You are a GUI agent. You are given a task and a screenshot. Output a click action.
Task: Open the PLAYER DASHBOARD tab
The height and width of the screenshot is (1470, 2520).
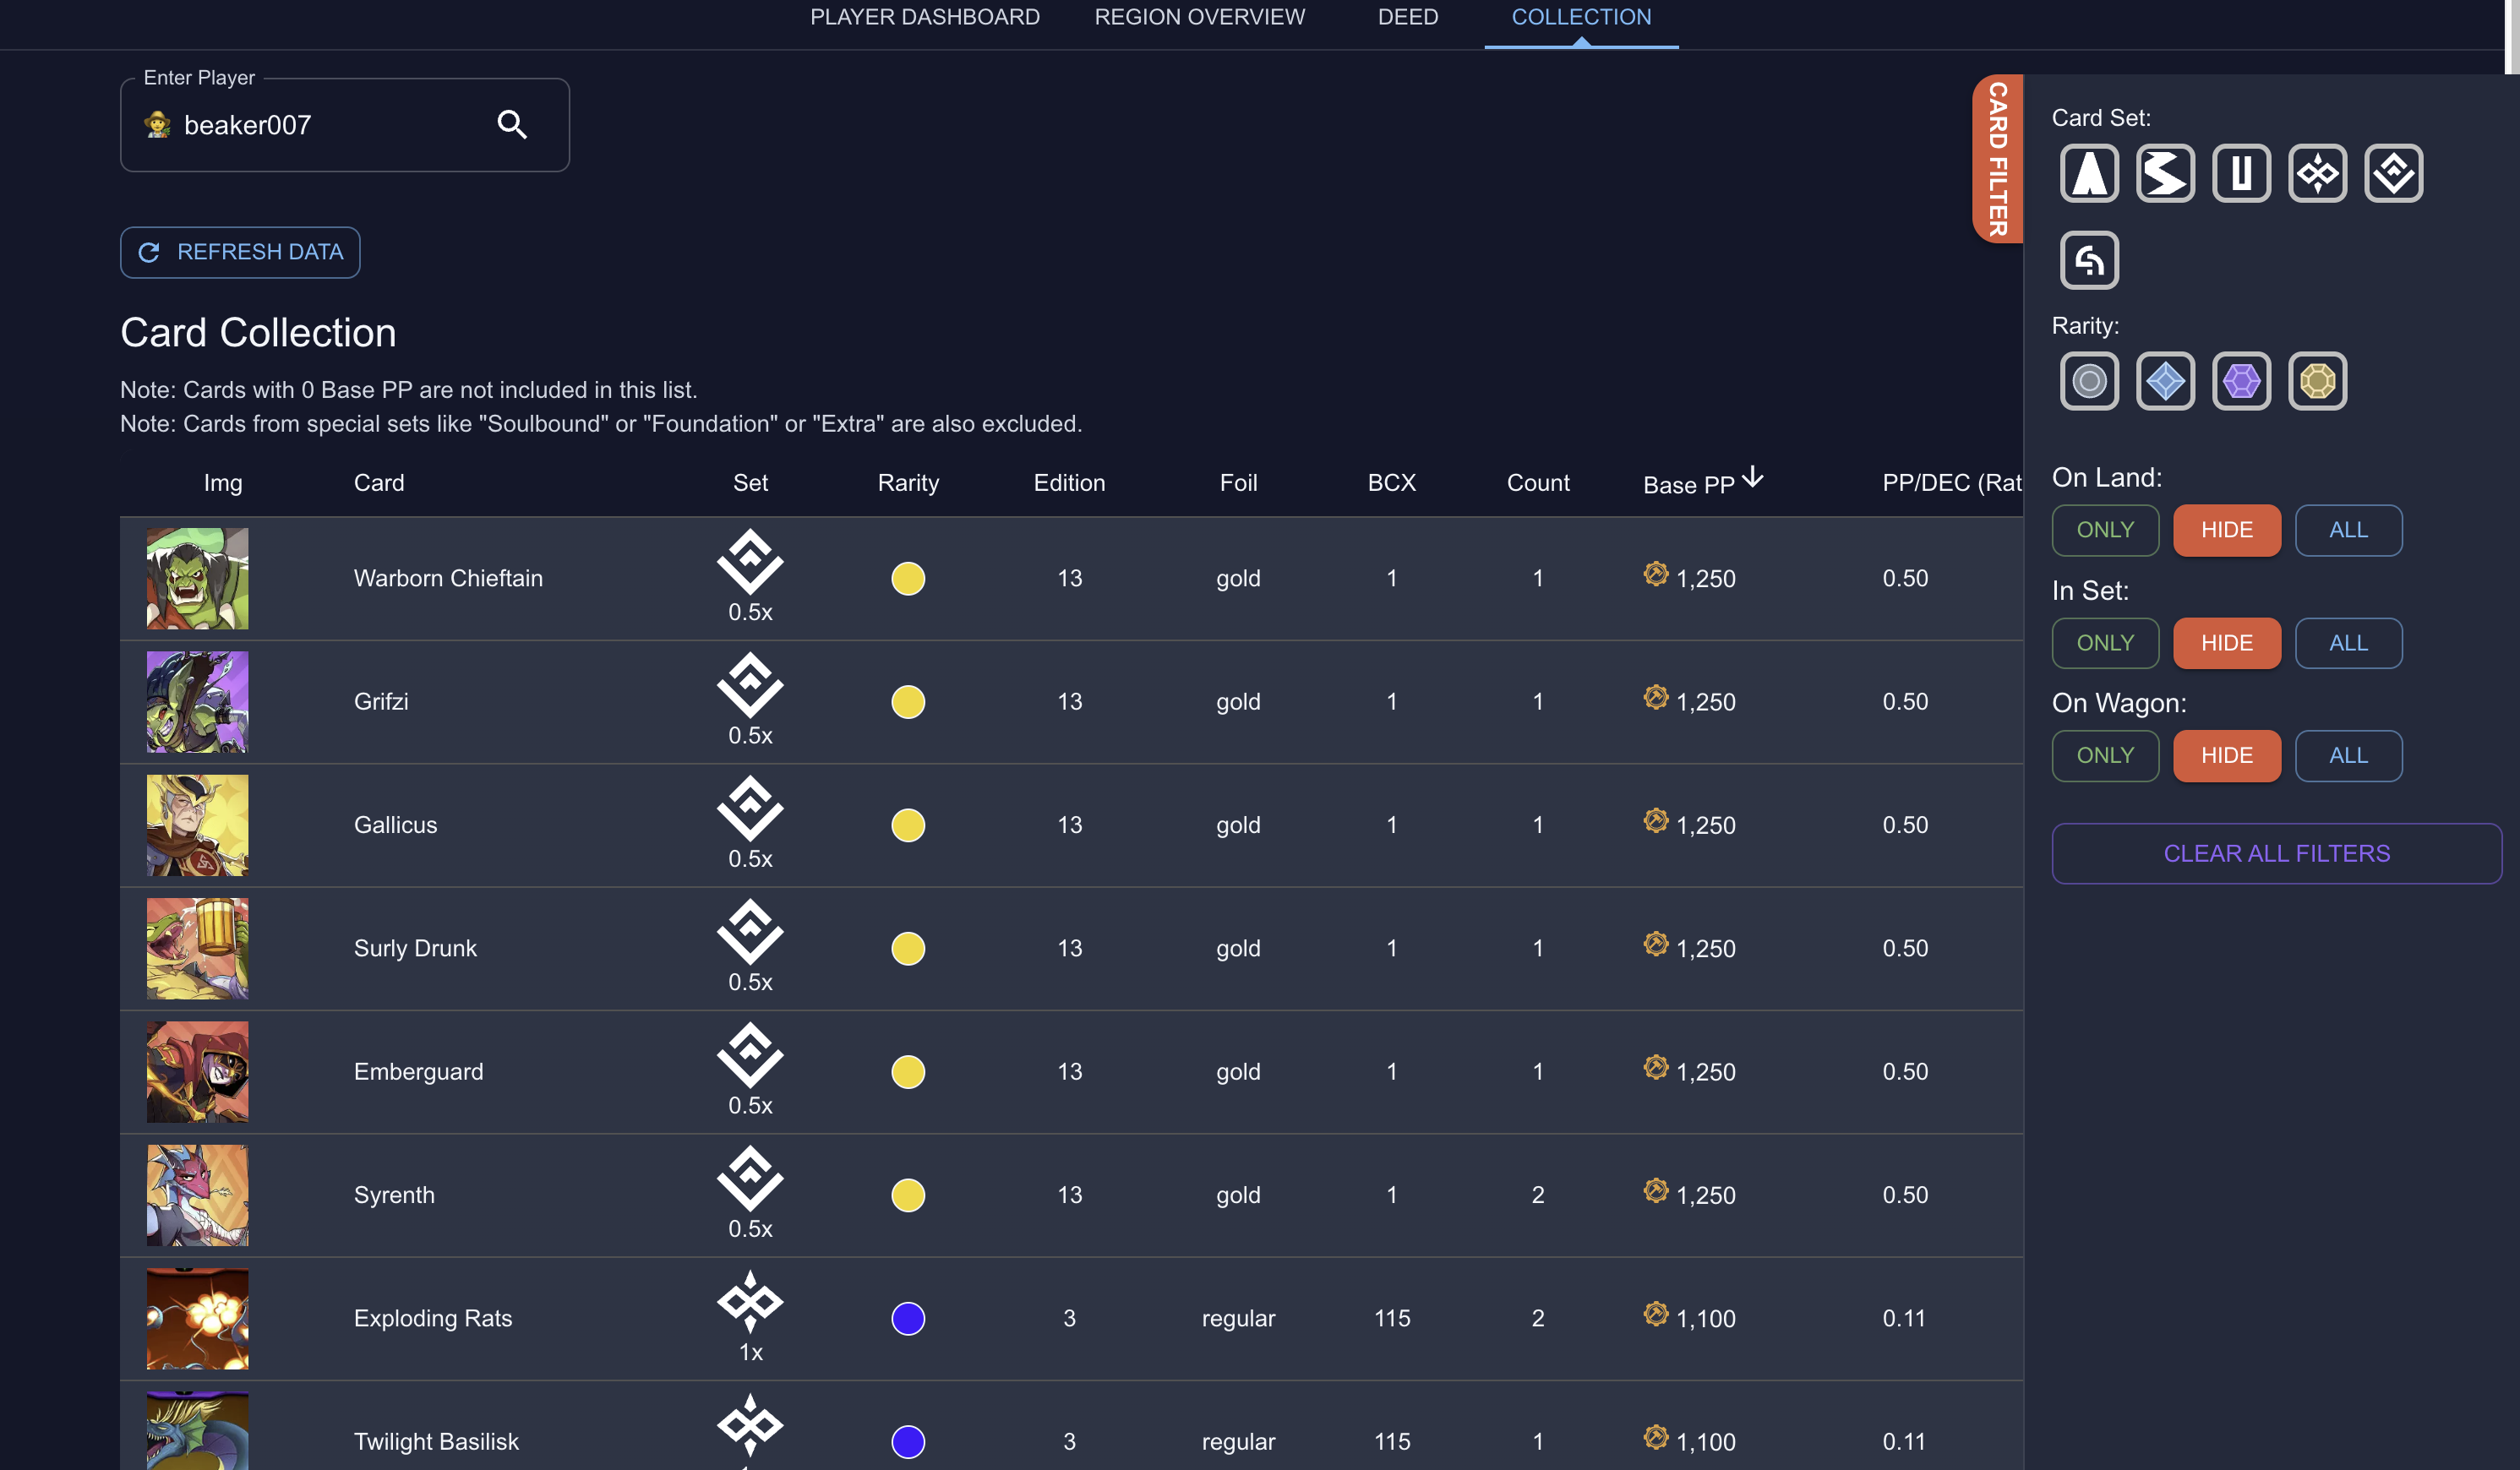click(924, 17)
